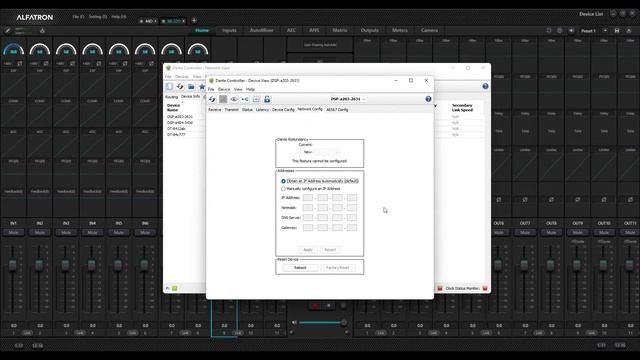Click the first toolbar icon in Network View
Viewport: 640px width, 360px height.
click(x=169, y=87)
